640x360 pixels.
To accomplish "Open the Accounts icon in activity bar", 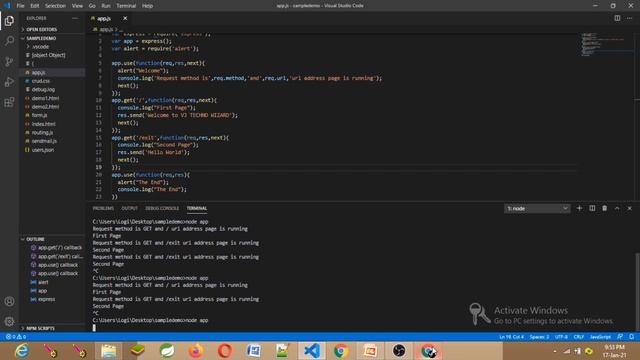I will (x=9, y=302).
